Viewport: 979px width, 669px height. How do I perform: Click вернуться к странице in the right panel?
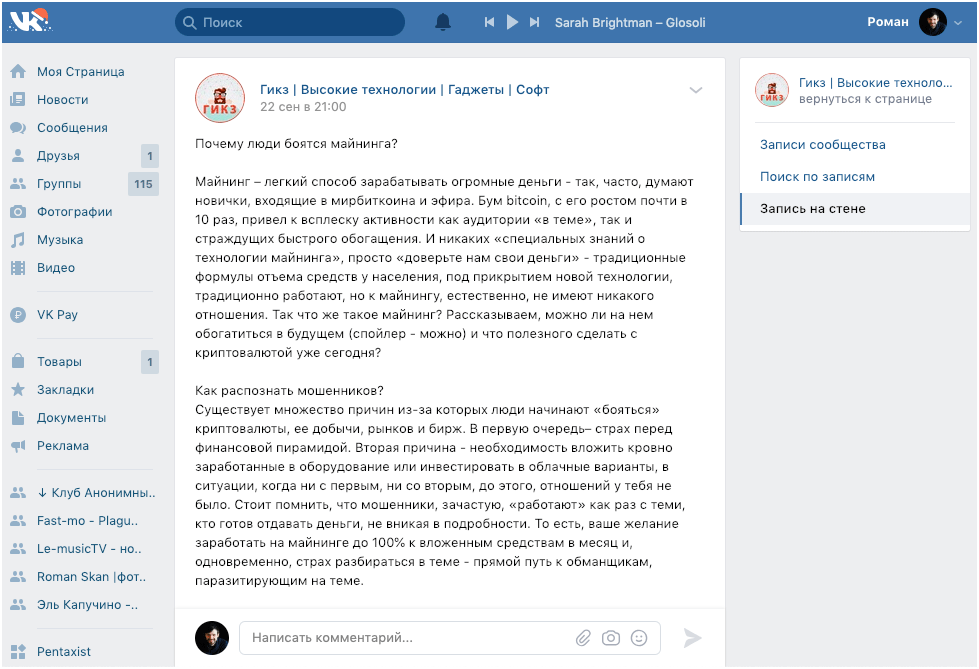pyautogui.click(x=865, y=99)
